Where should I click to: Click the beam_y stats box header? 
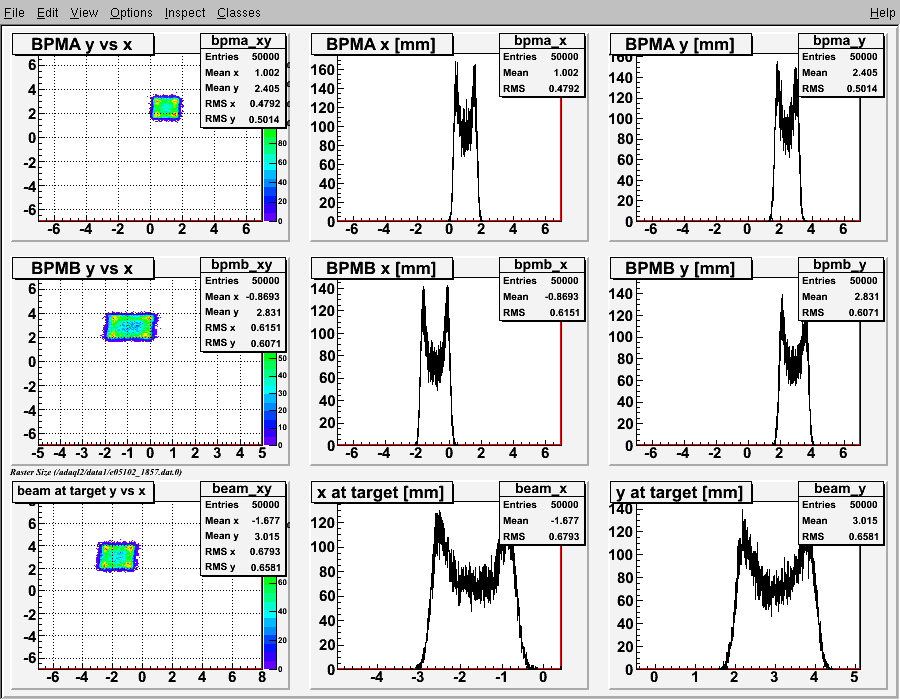(x=840, y=488)
